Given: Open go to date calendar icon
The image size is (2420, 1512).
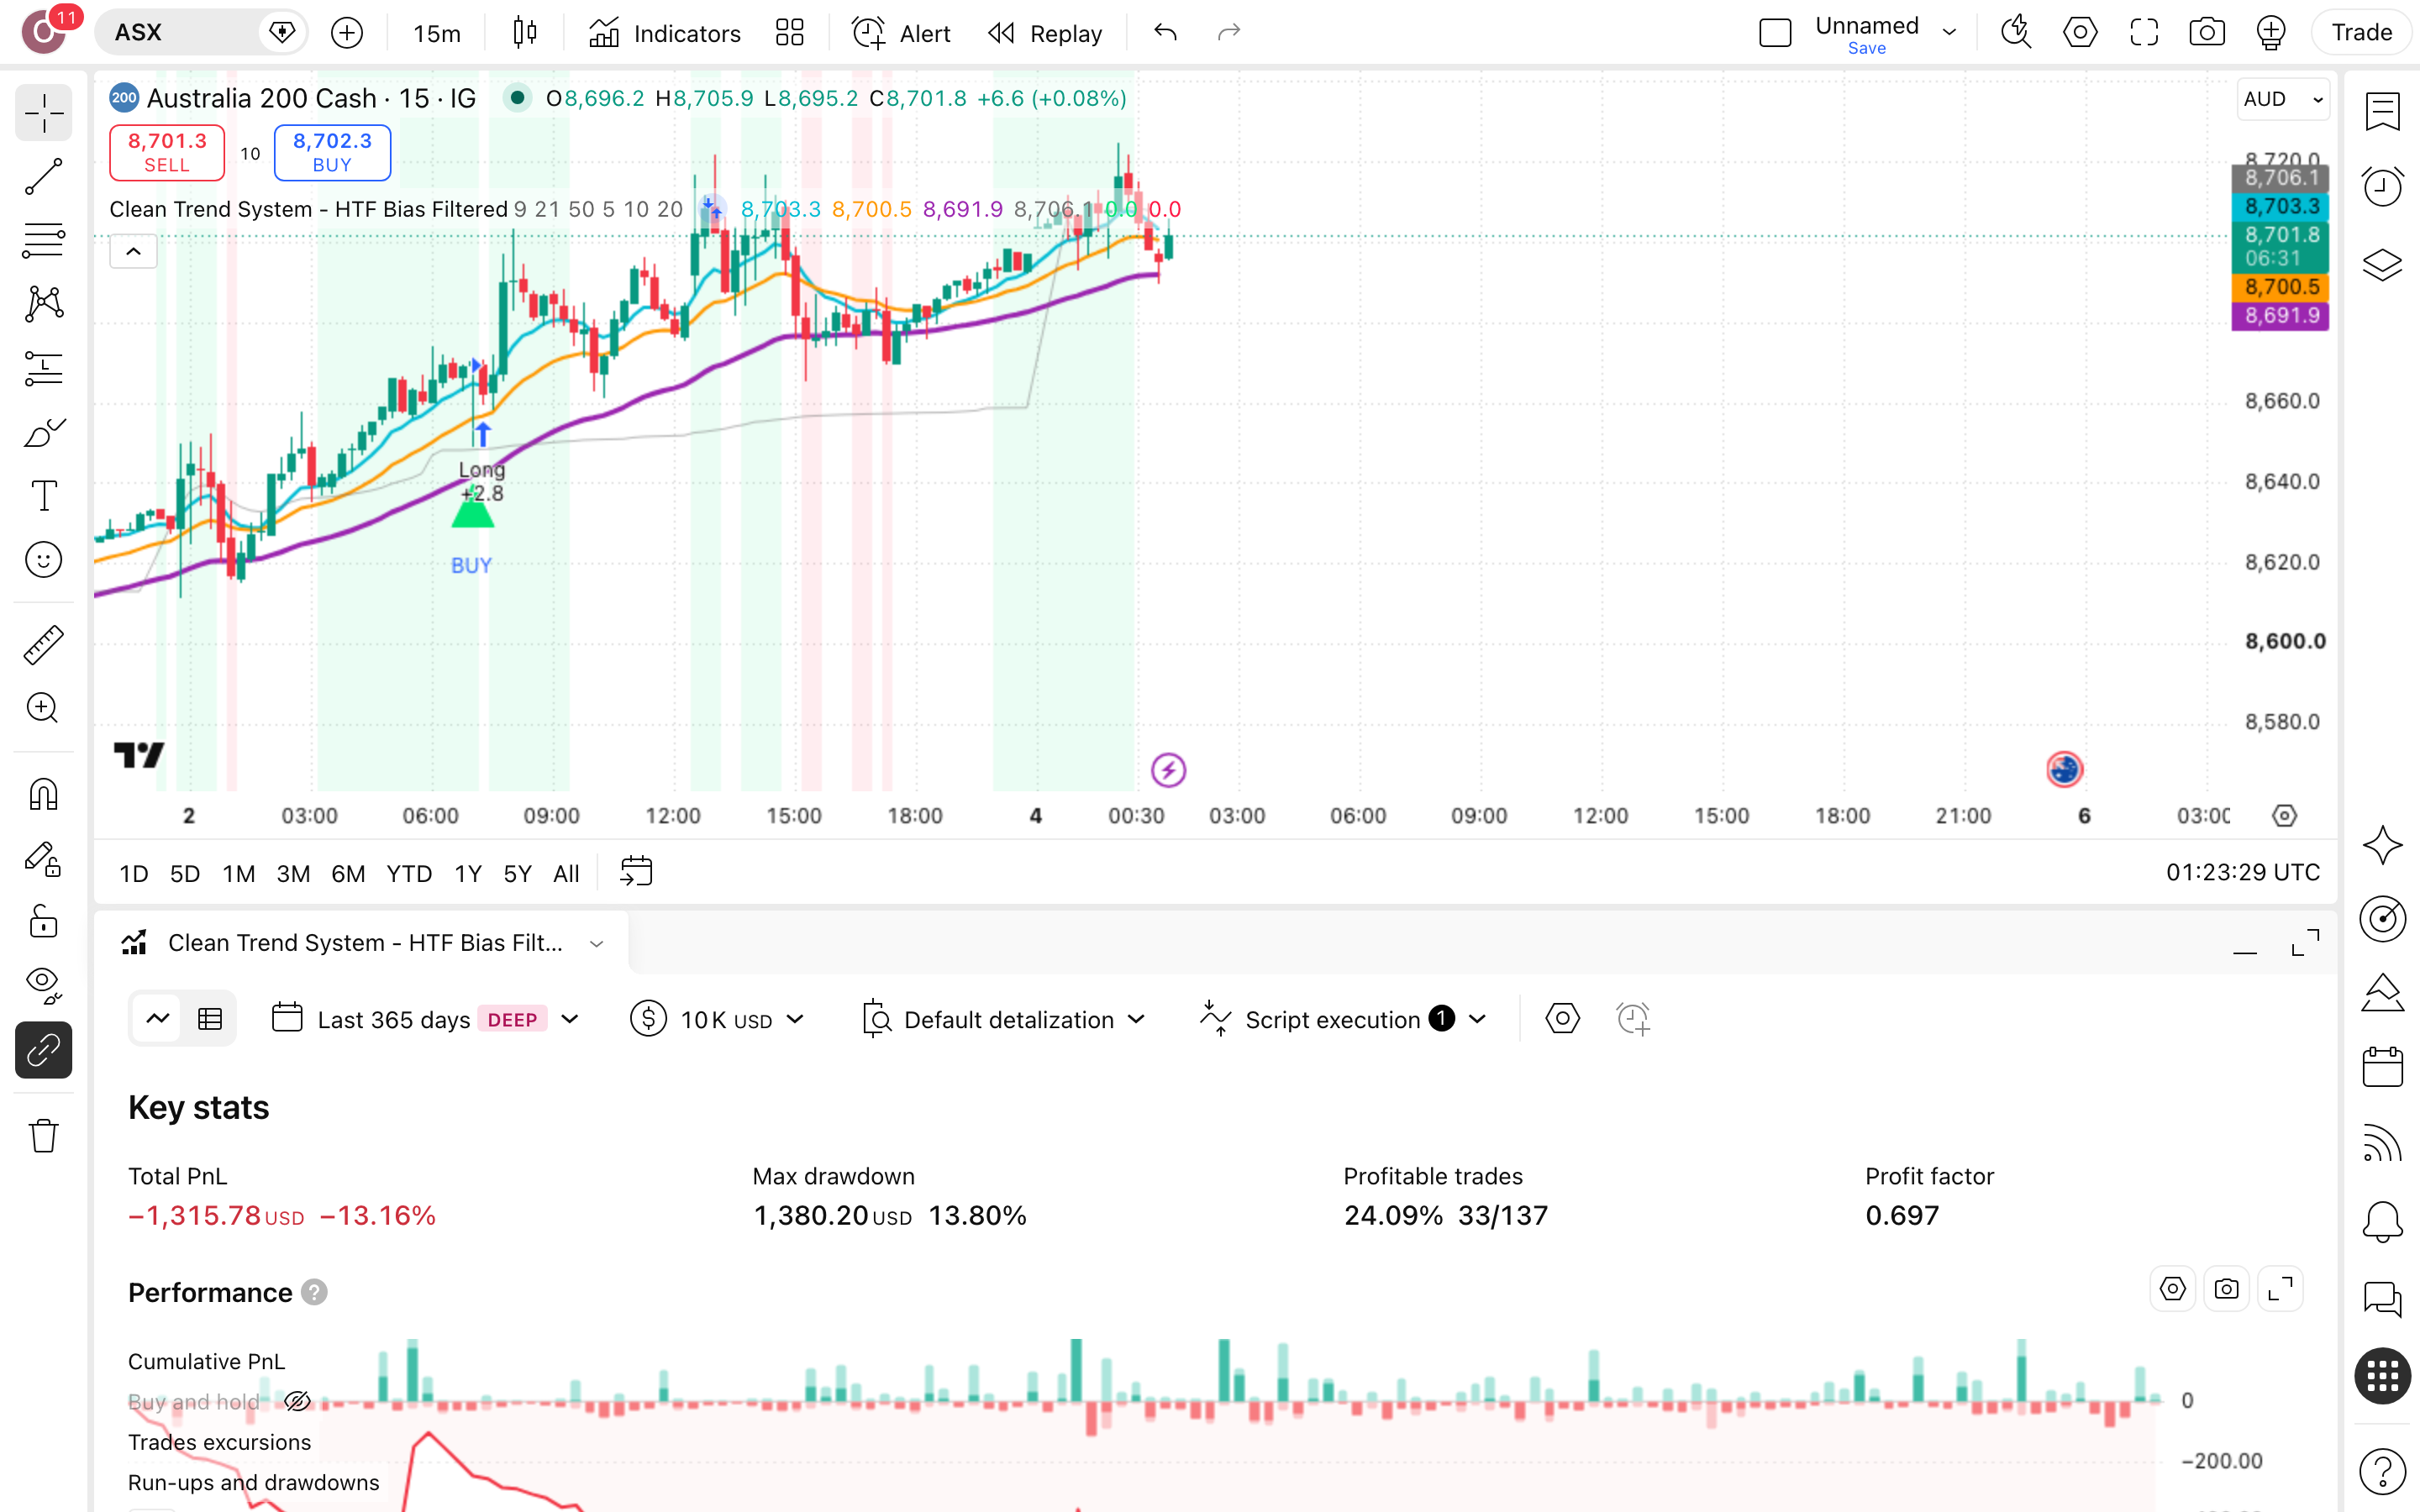Looking at the screenshot, I should (636, 872).
